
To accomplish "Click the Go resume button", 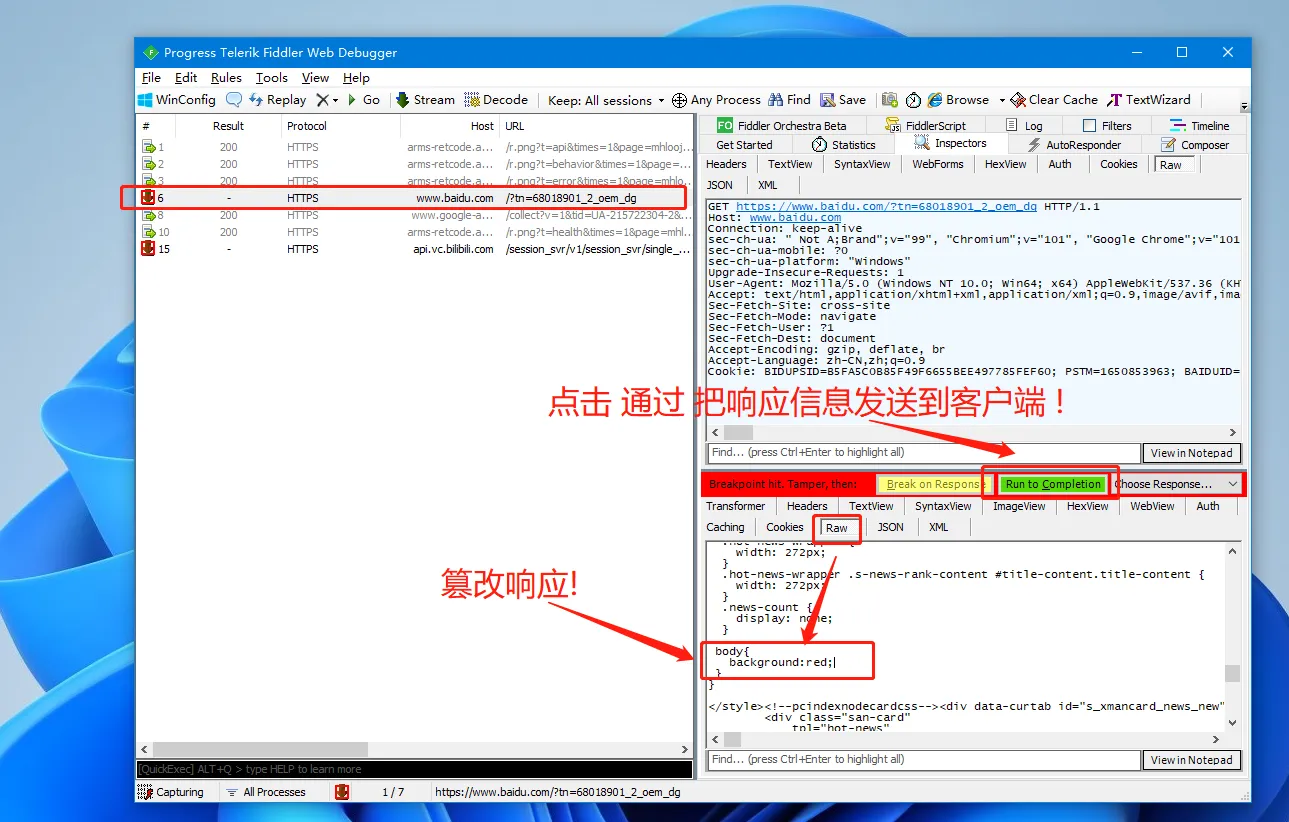I will tap(364, 100).
